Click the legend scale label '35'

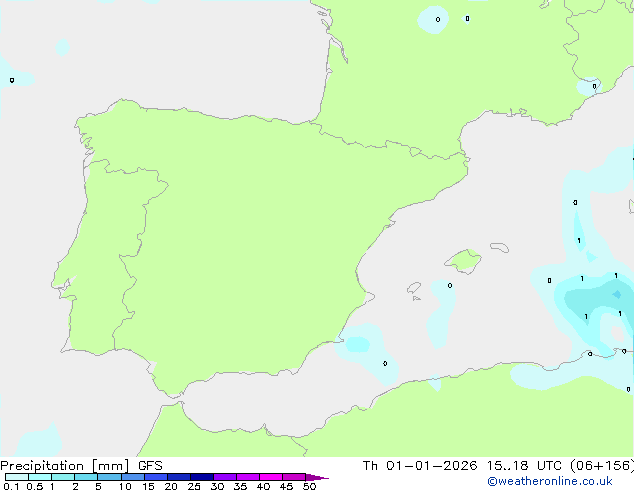point(240,486)
